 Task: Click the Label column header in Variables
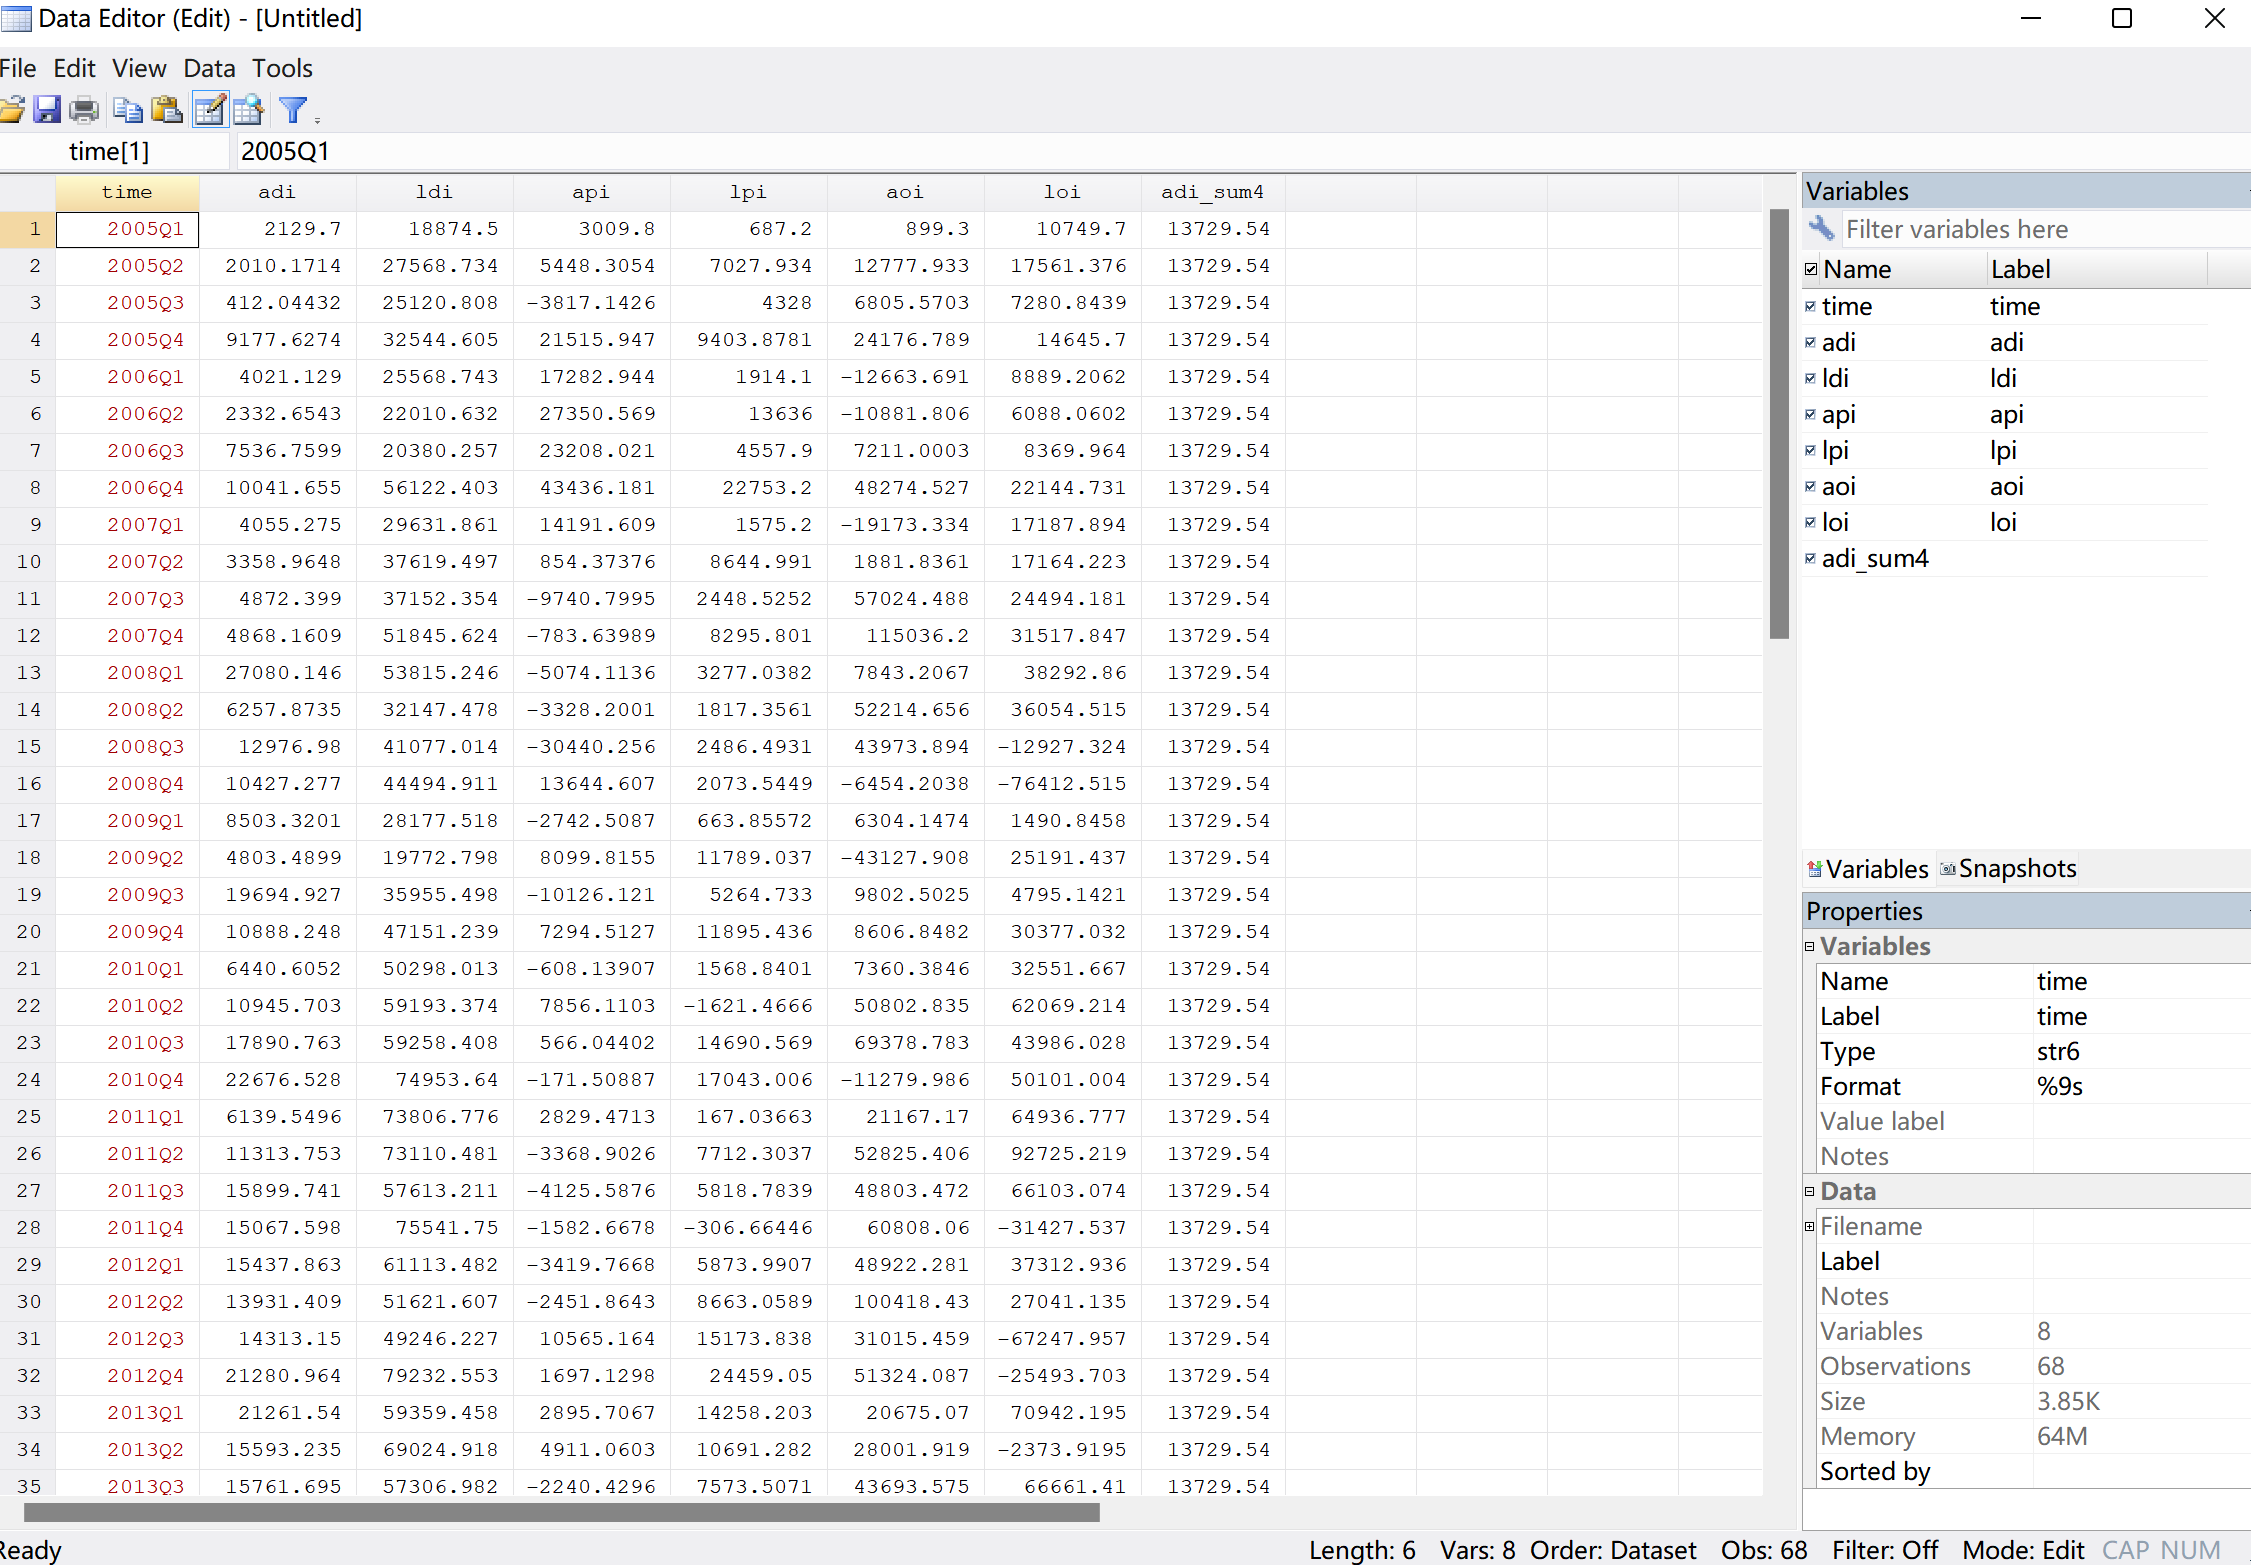tap(2020, 269)
